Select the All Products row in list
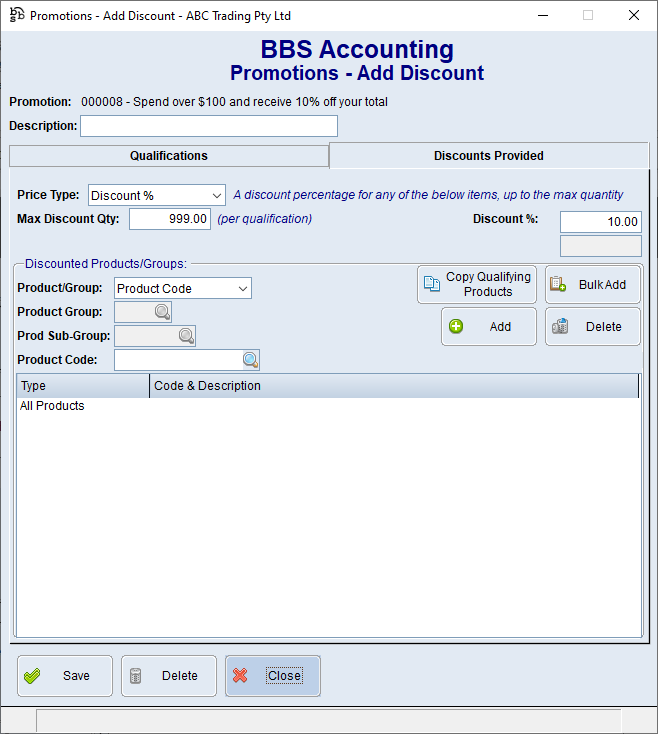658x734 pixels. pyautogui.click(x=53, y=406)
